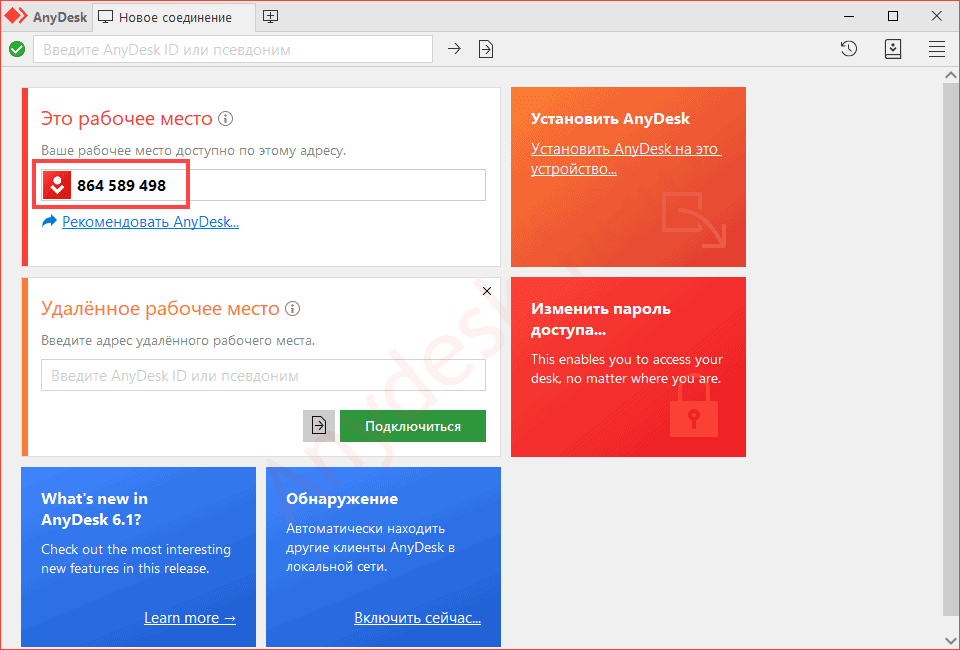
Task: Open the address book icon
Action: 893,49
